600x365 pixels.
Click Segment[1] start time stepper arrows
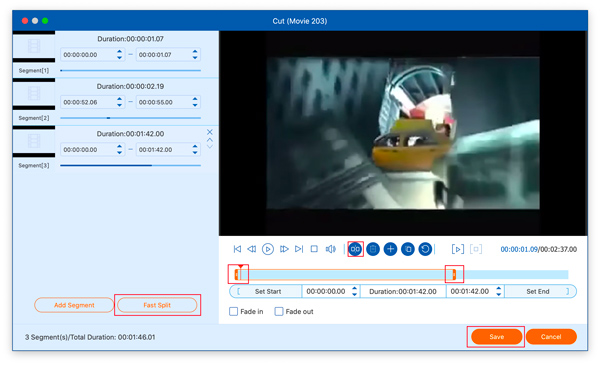[119, 55]
